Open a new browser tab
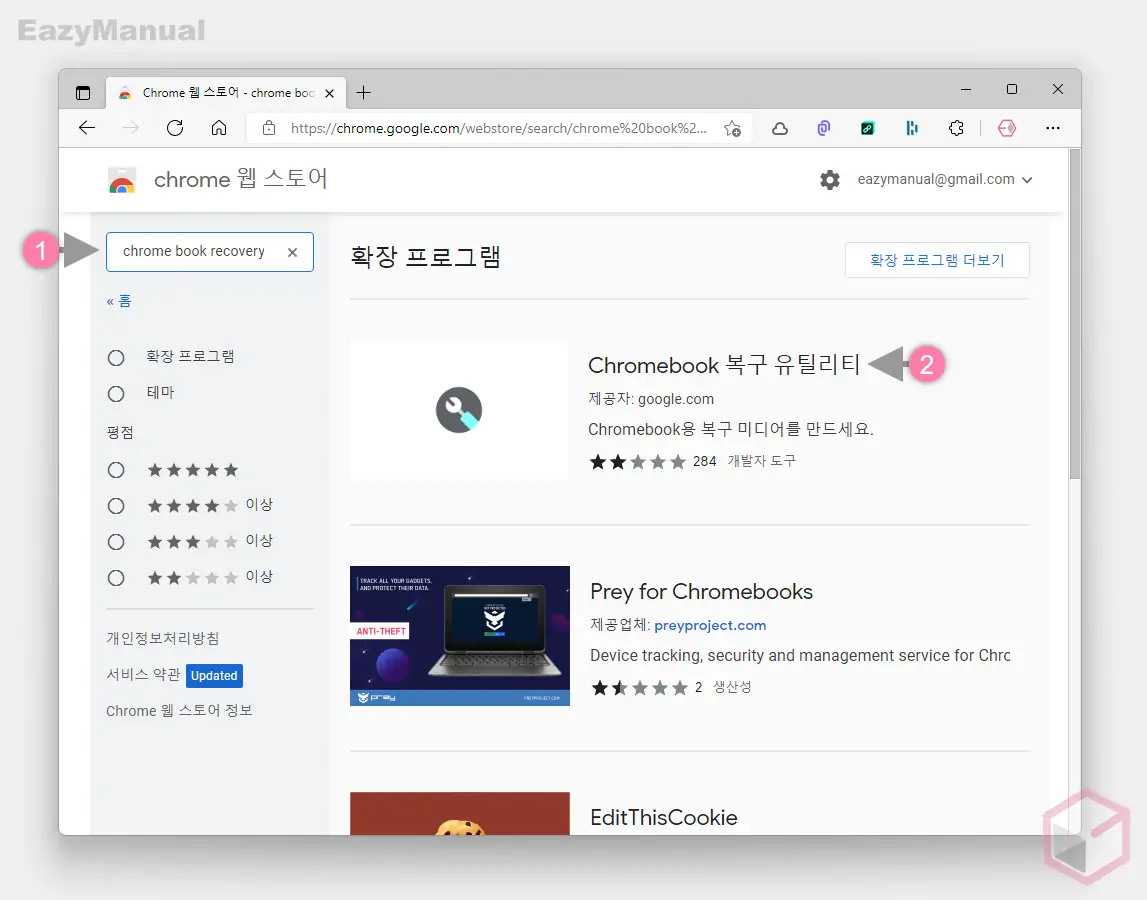Viewport: 1147px width, 900px height. [364, 93]
